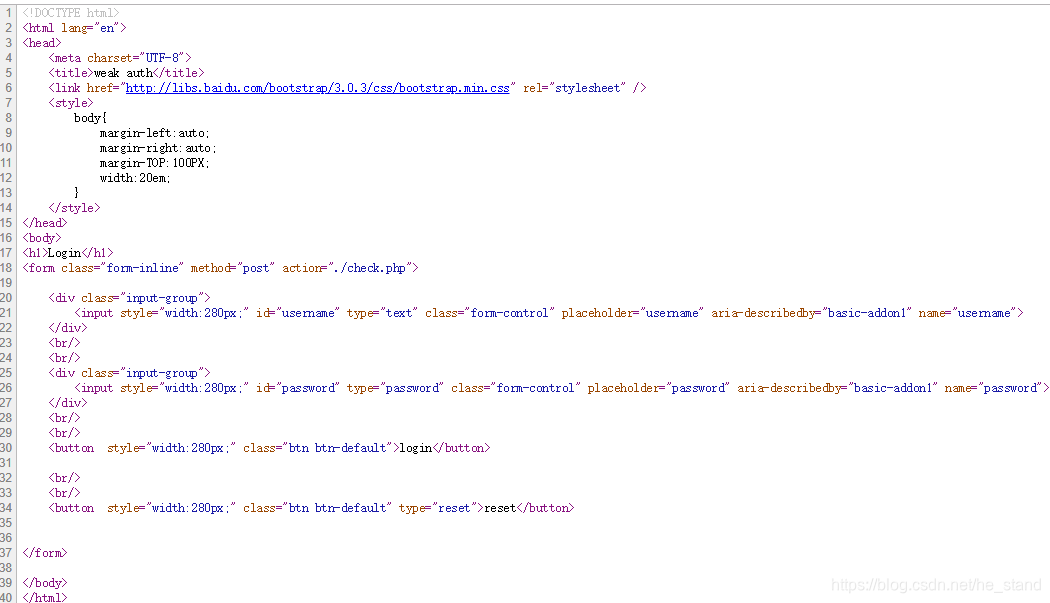
Task: Click the opening <body> tag on line 16
Action: point(42,238)
